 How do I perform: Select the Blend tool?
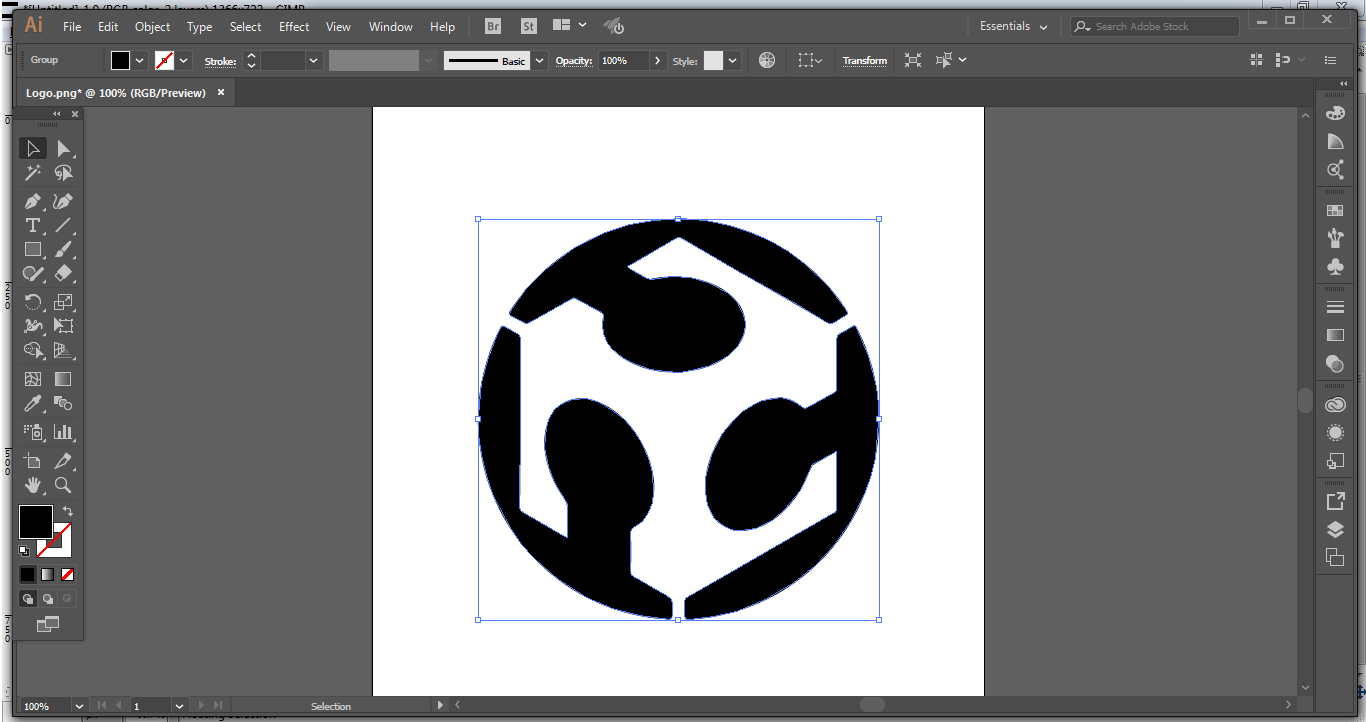pos(63,403)
